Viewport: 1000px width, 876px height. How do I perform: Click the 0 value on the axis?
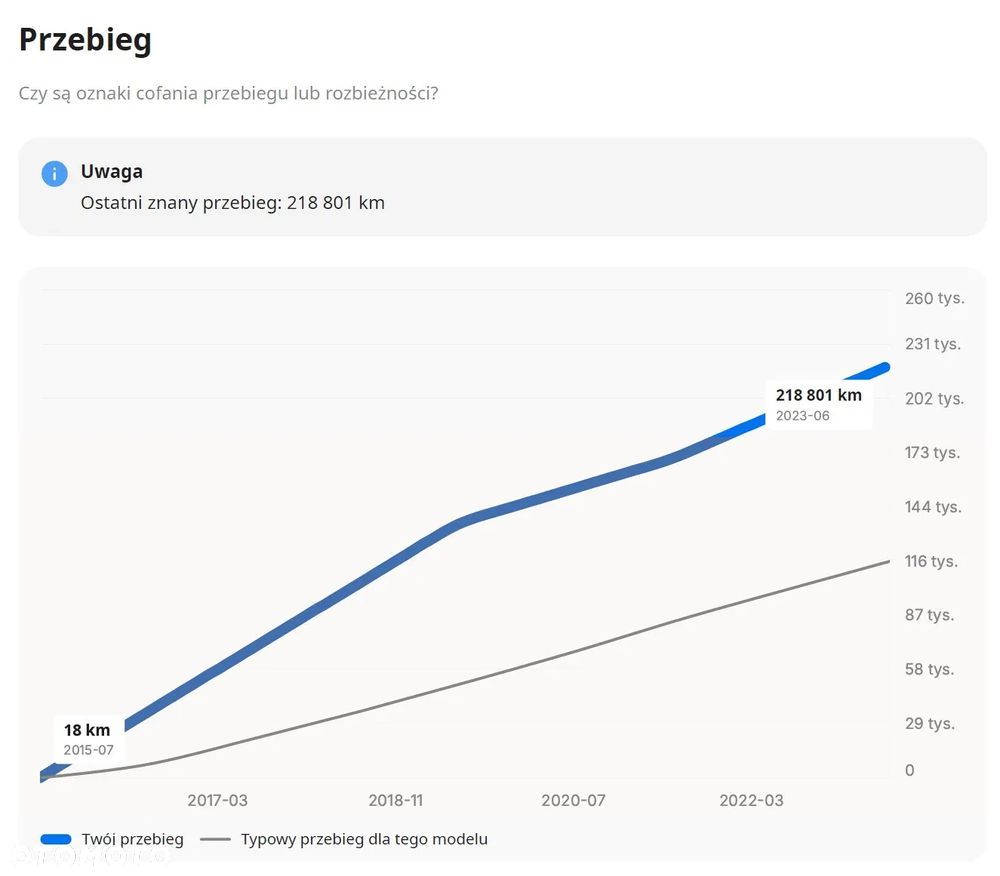coord(909,770)
